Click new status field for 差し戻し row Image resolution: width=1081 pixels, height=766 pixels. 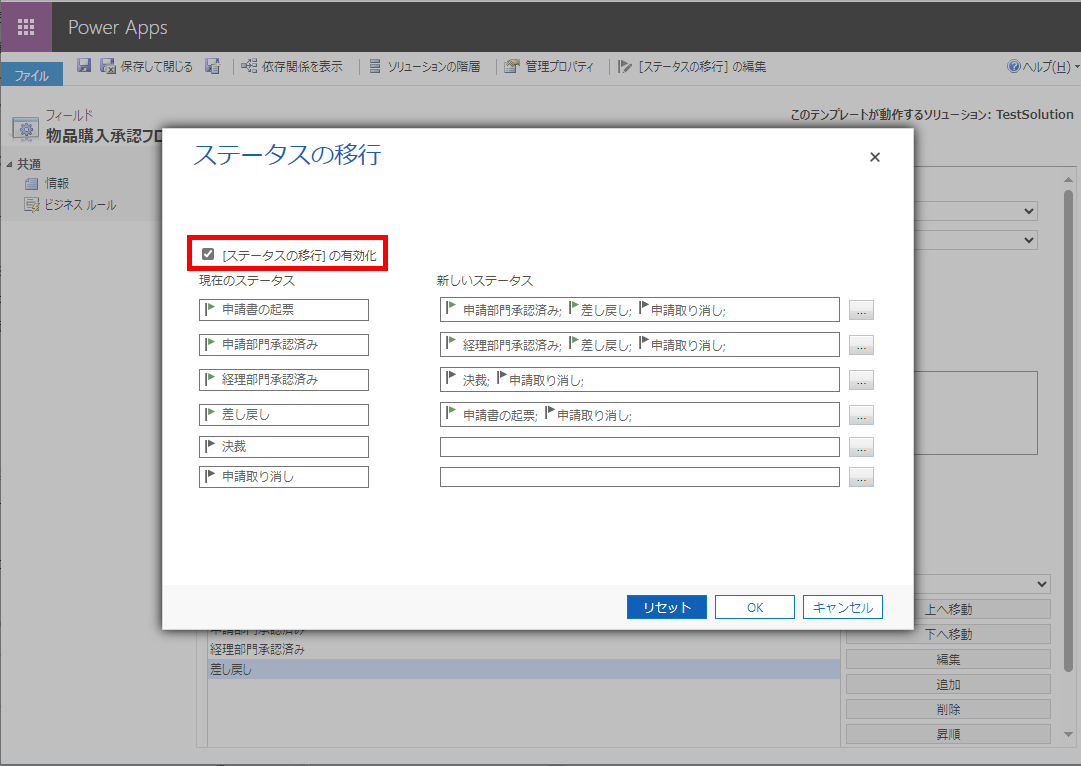[x=640, y=414]
